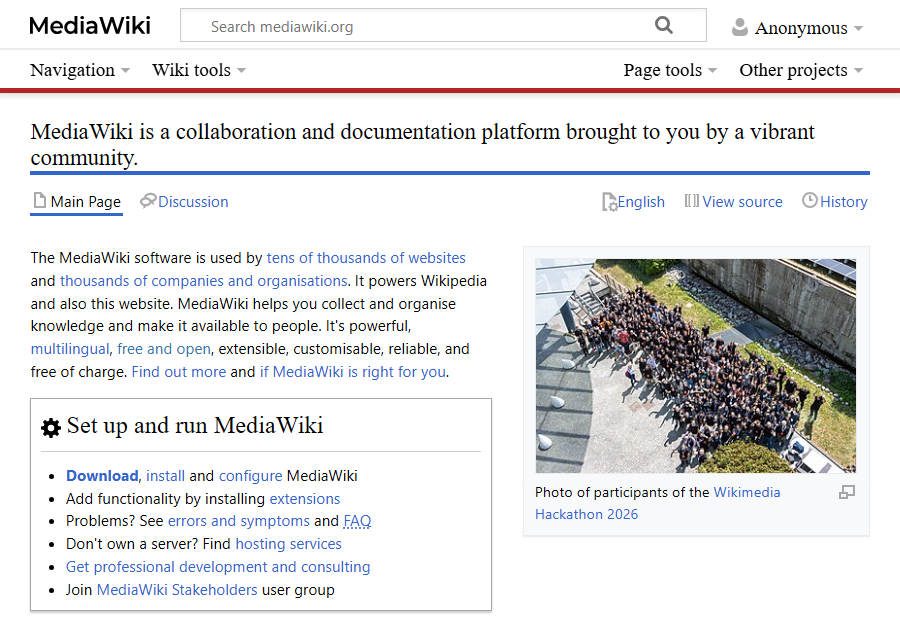Click the language settings icon beside English
Screen dimensions: 900x620
610,202
